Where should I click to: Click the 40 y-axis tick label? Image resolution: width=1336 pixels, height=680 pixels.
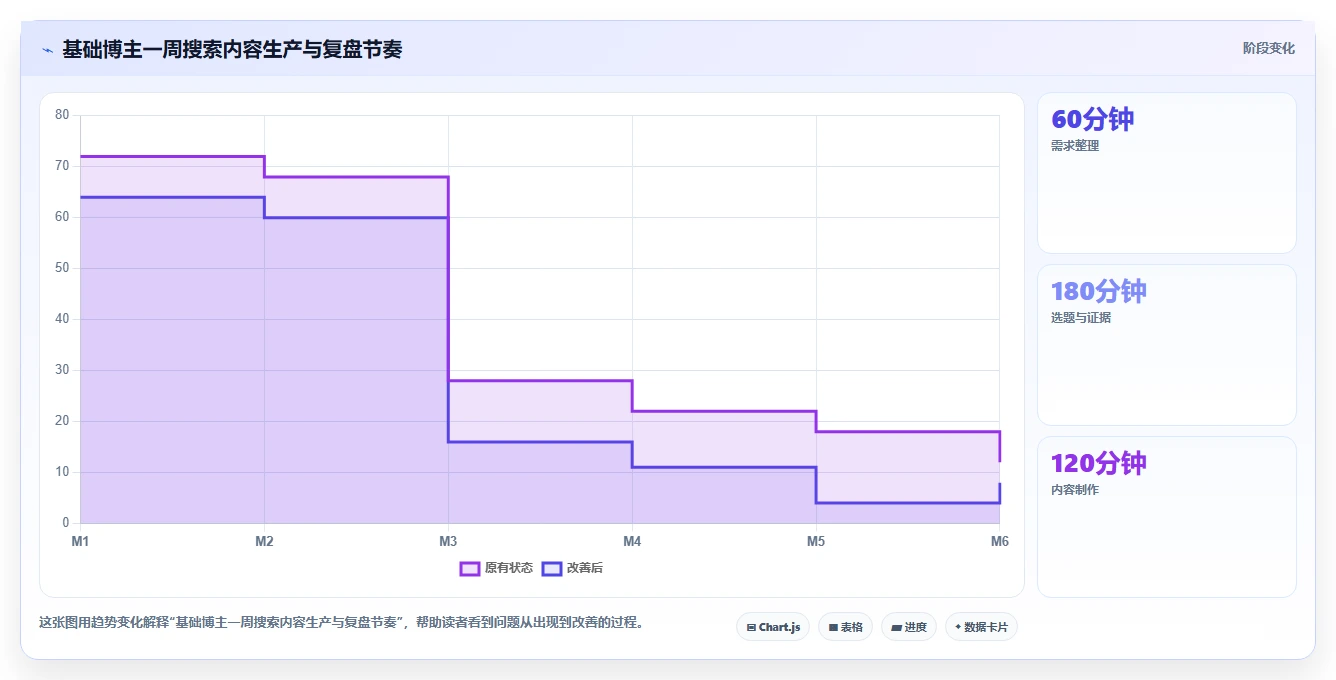coord(62,319)
